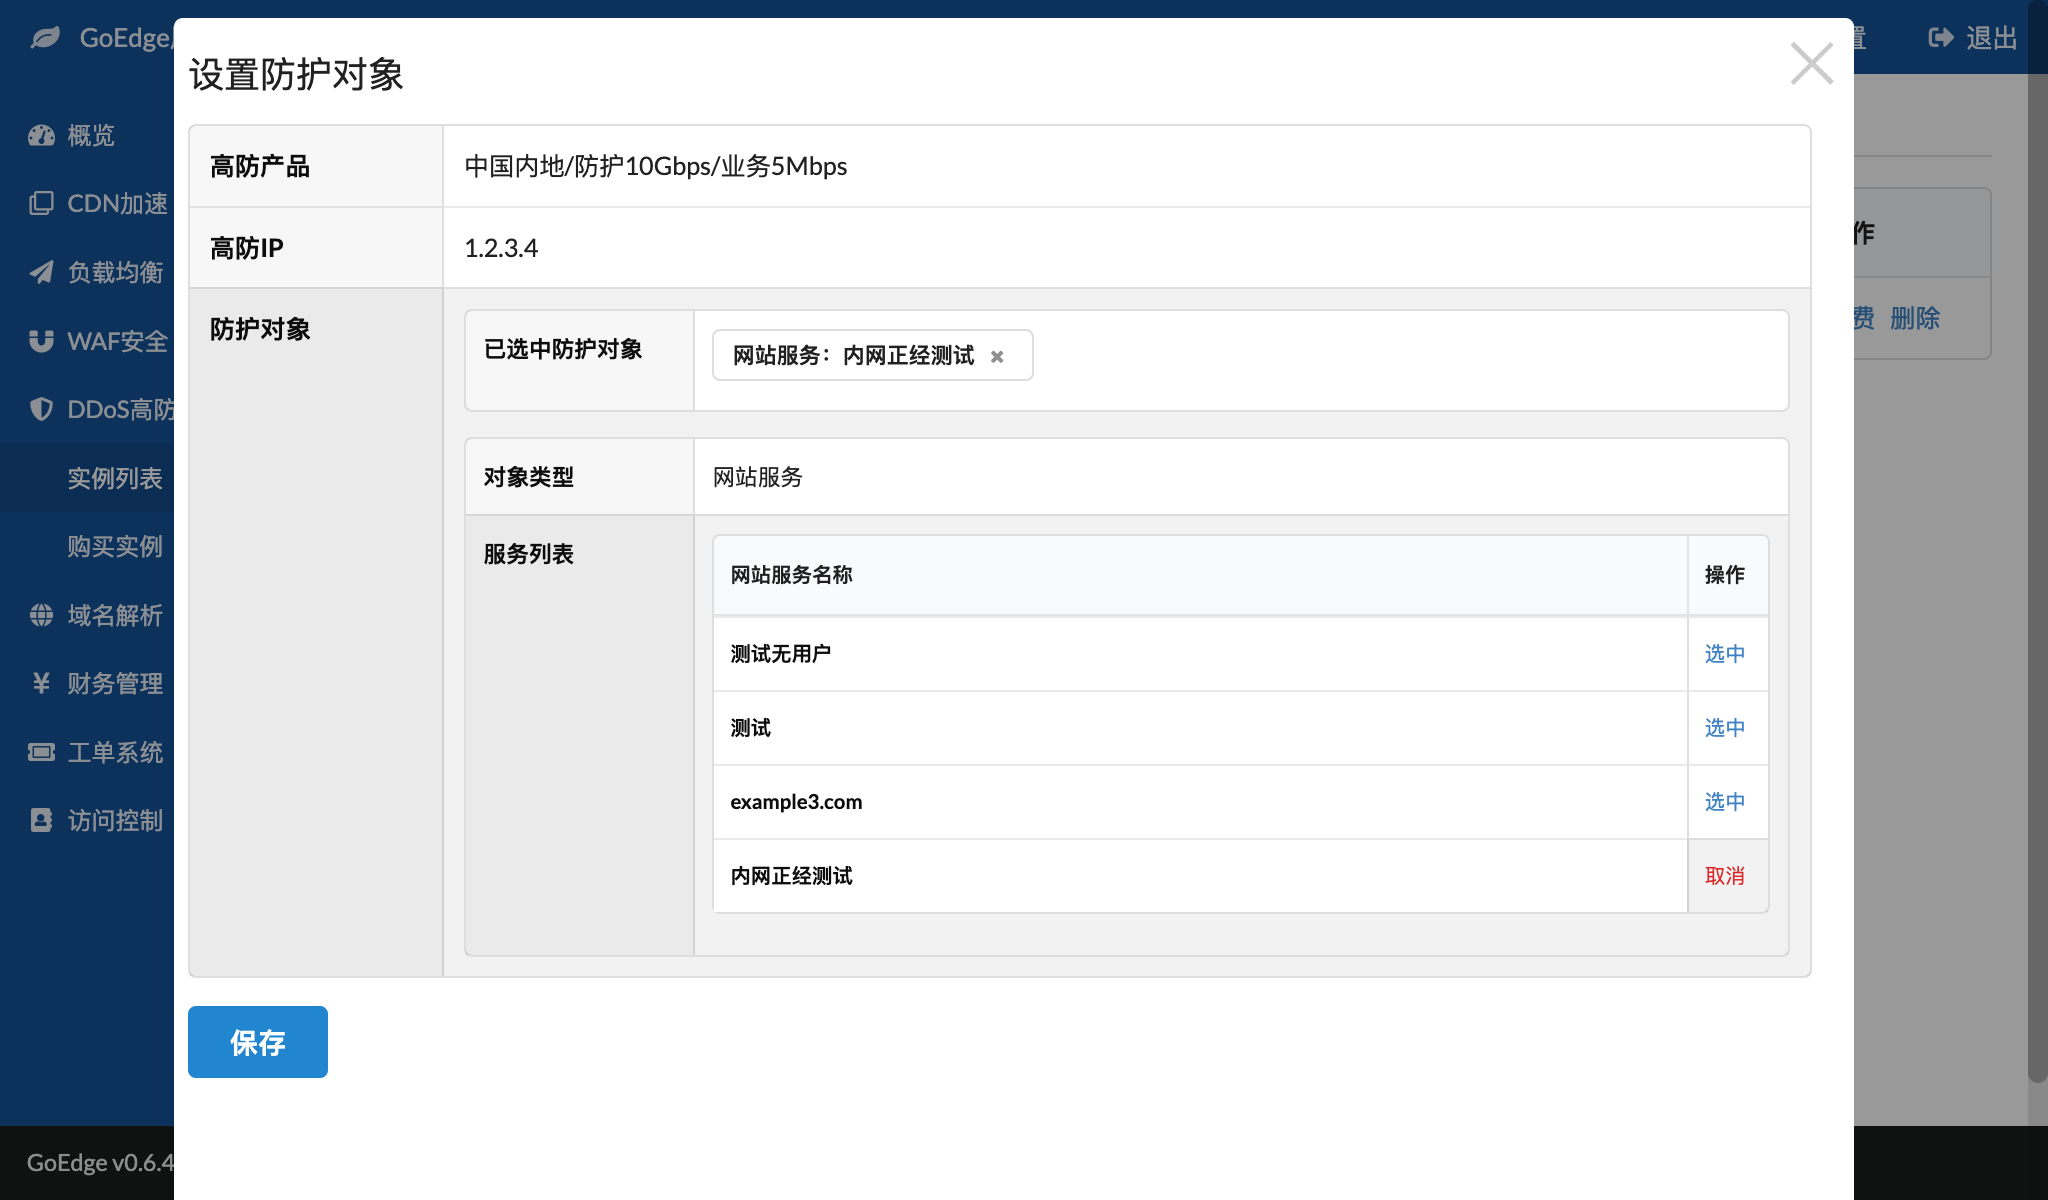The height and width of the screenshot is (1200, 2048).
Task: Cancel 内网正经测试 selection via 取消
Action: coord(1725,876)
